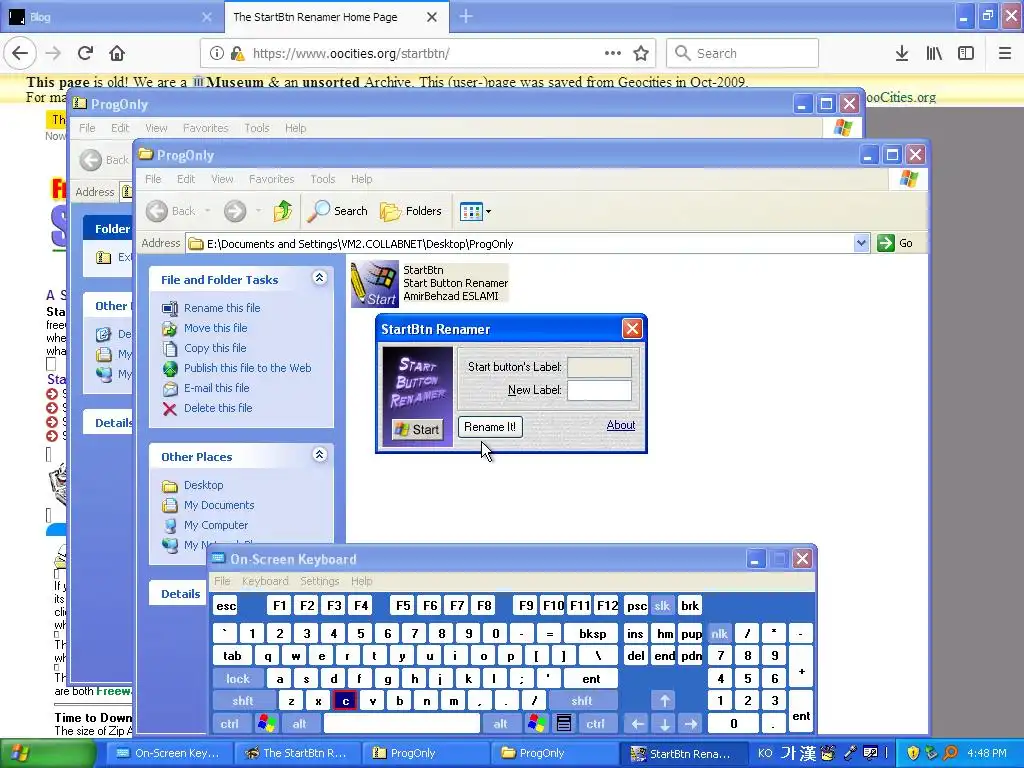Toggle the Firefox sidebar icon
Screen dimensions: 1024x768
966,53
